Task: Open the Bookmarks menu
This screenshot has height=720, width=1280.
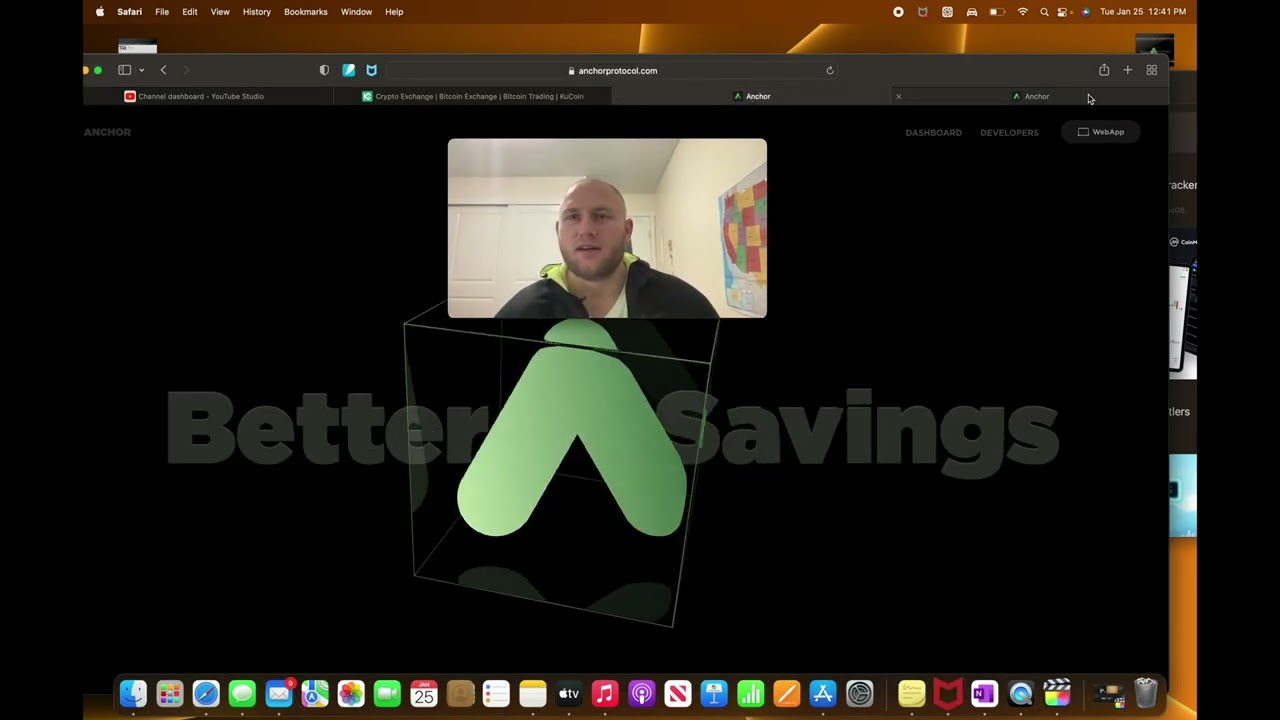Action: 306,12
